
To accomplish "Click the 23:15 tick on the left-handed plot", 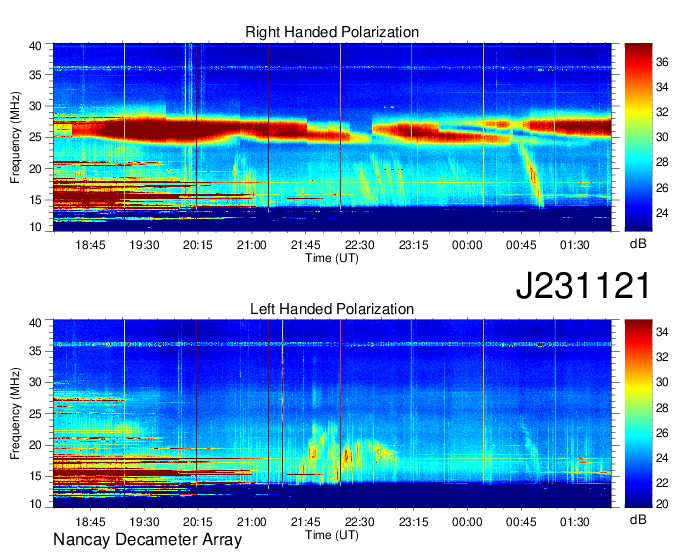I will 413,522.
